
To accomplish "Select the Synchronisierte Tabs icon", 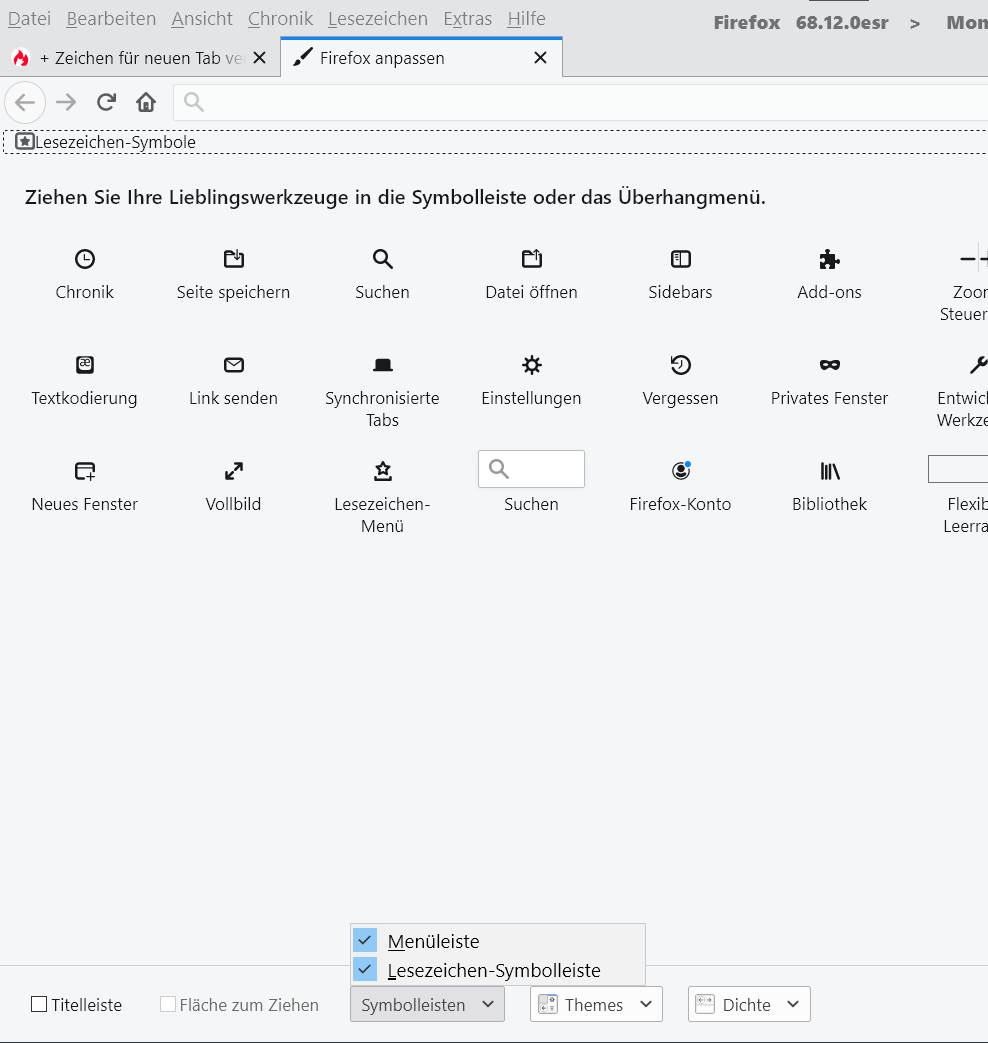I will click(383, 365).
